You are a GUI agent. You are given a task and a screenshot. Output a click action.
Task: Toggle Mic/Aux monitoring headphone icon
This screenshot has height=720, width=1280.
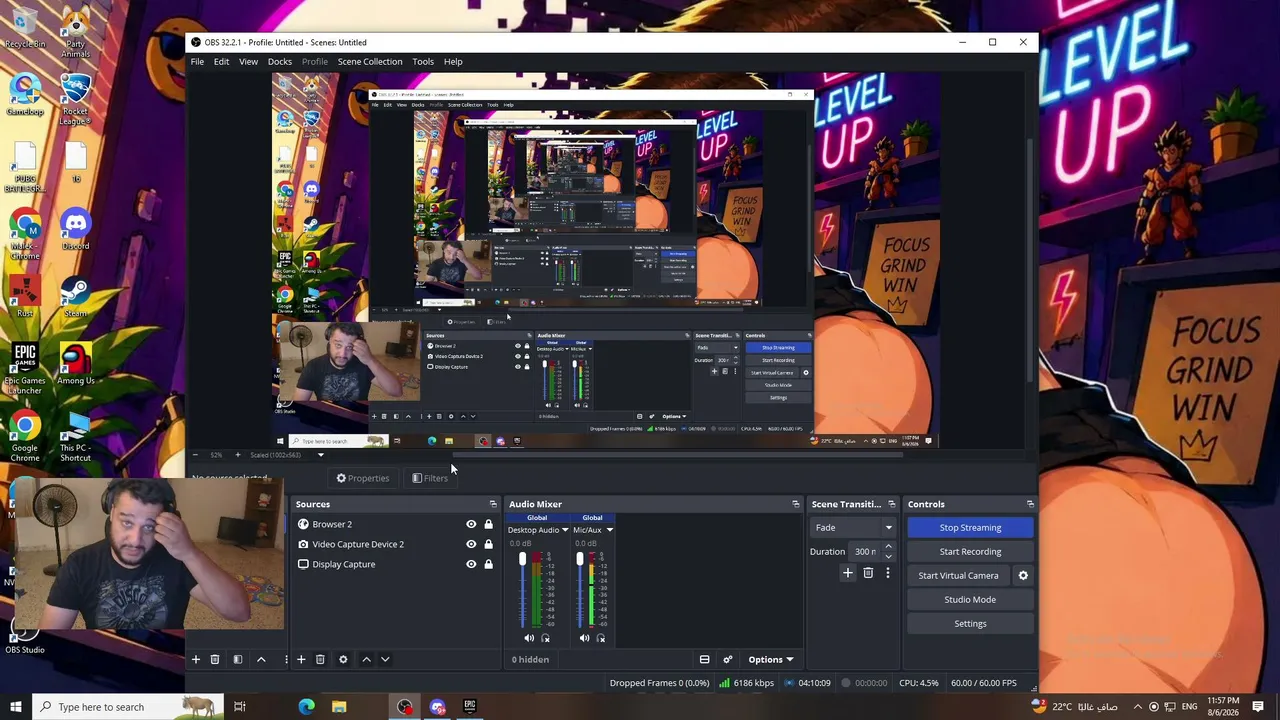[601, 638]
